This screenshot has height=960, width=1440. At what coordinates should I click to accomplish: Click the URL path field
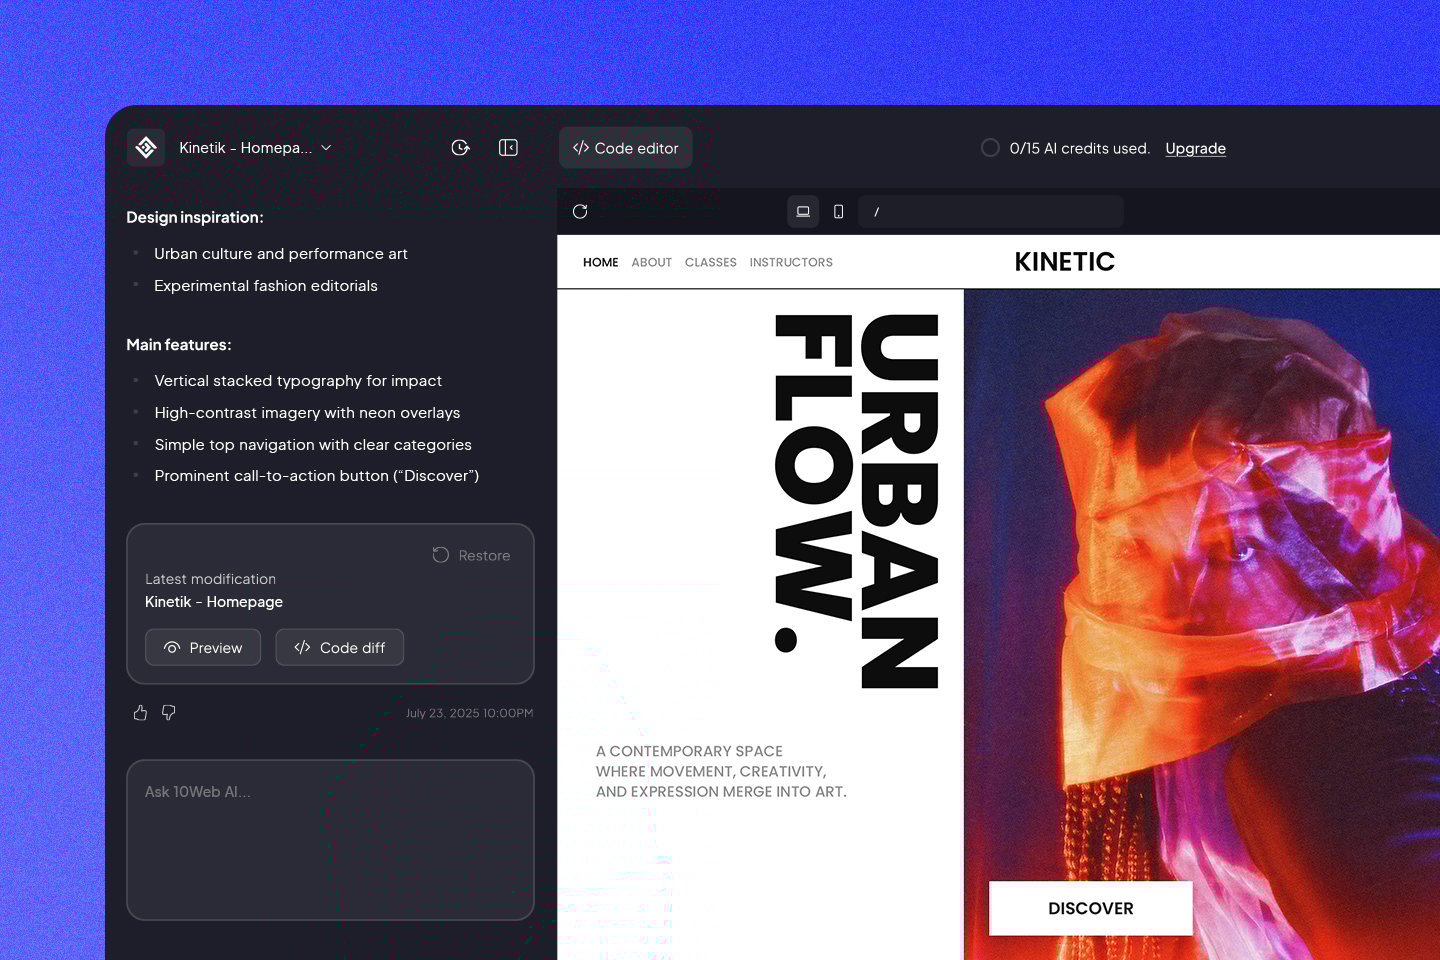pyautogui.click(x=990, y=212)
